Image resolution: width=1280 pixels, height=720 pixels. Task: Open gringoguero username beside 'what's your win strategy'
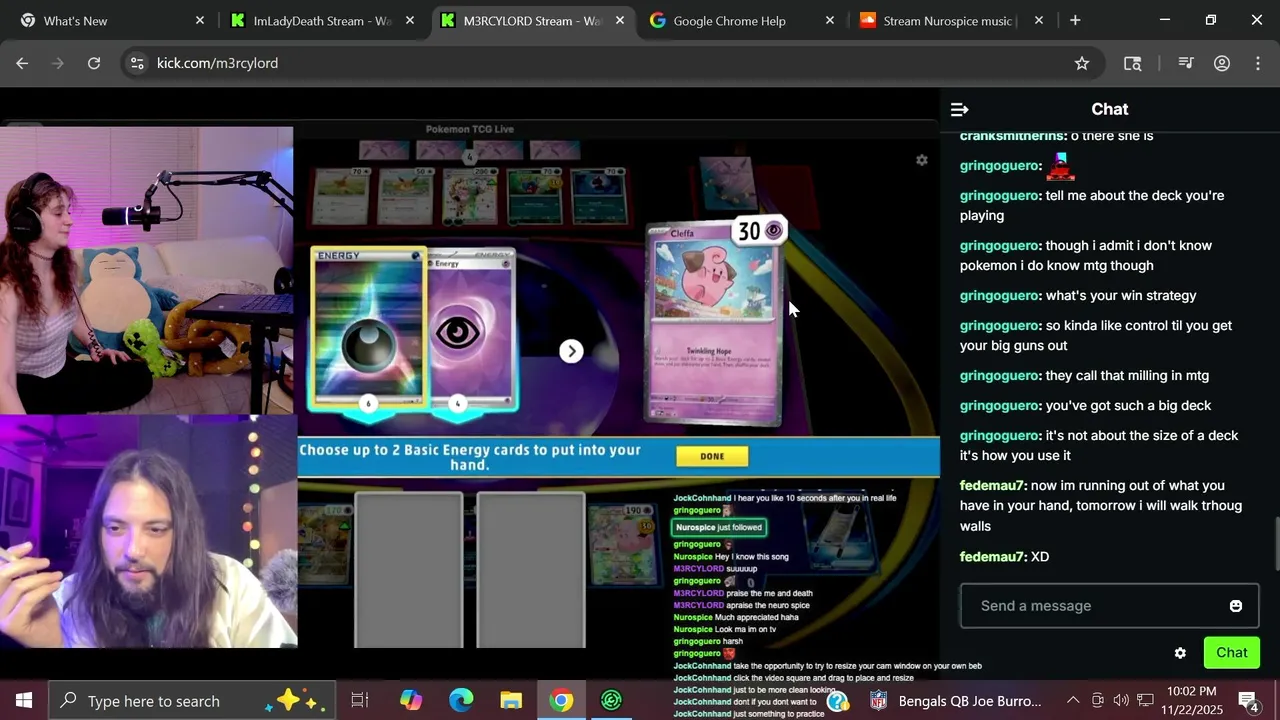[x=999, y=295]
